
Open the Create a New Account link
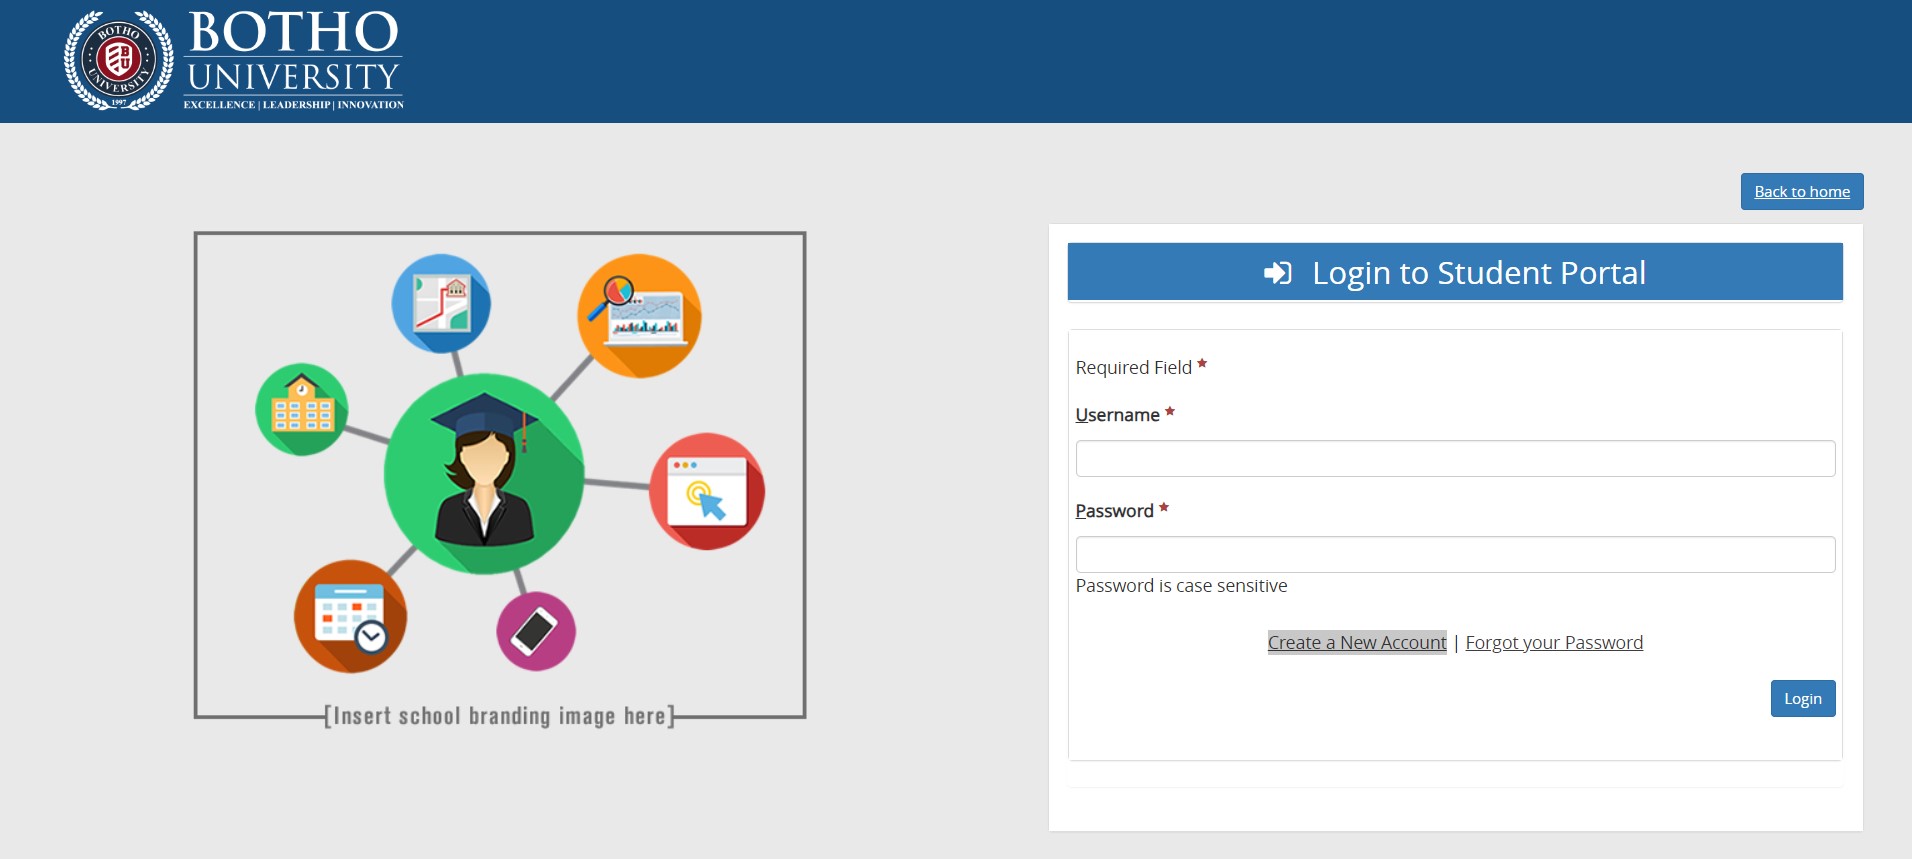1356,643
